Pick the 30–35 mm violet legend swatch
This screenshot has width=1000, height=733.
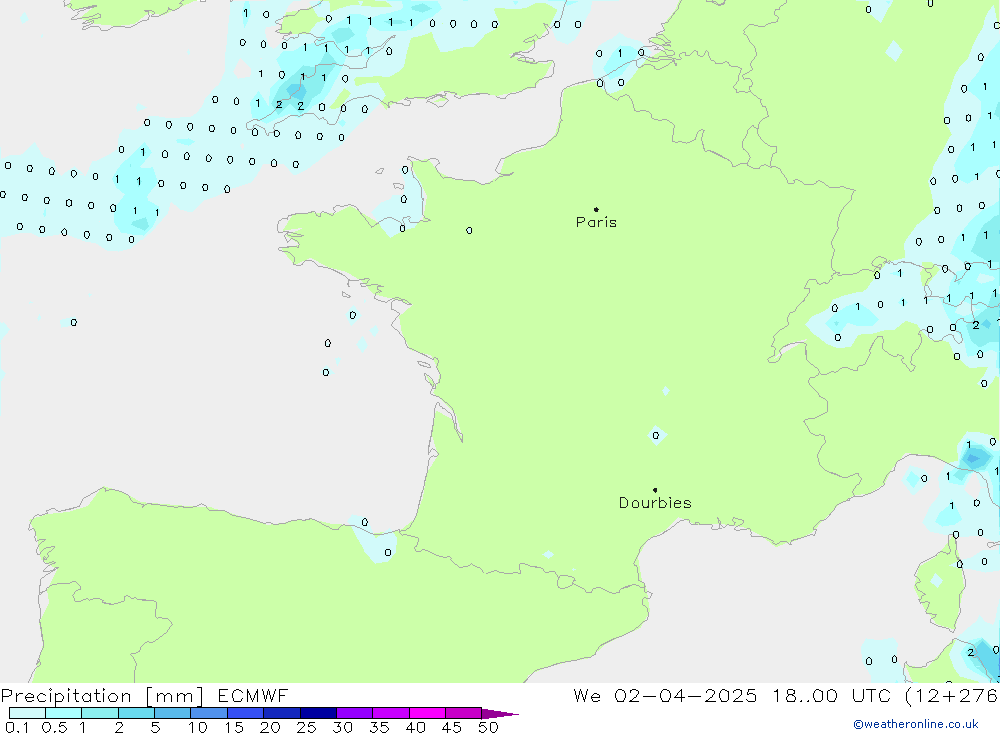tap(354, 713)
